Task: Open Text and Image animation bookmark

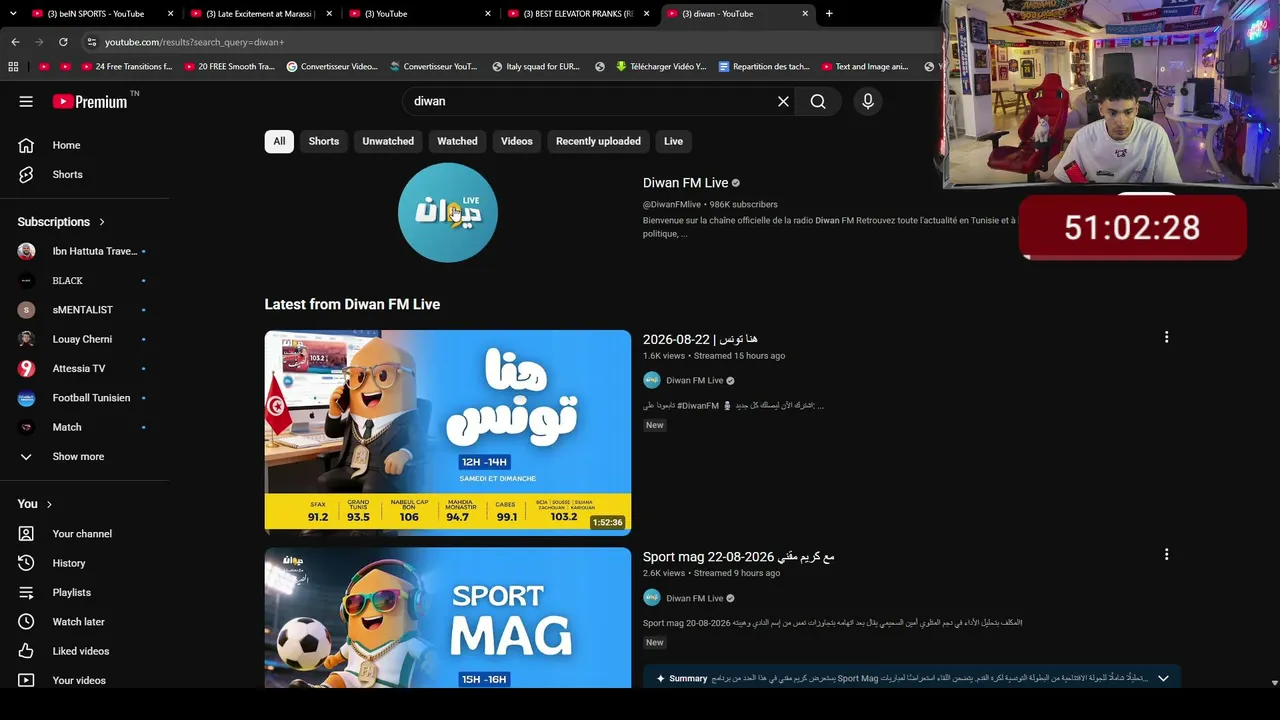Action: point(865,67)
